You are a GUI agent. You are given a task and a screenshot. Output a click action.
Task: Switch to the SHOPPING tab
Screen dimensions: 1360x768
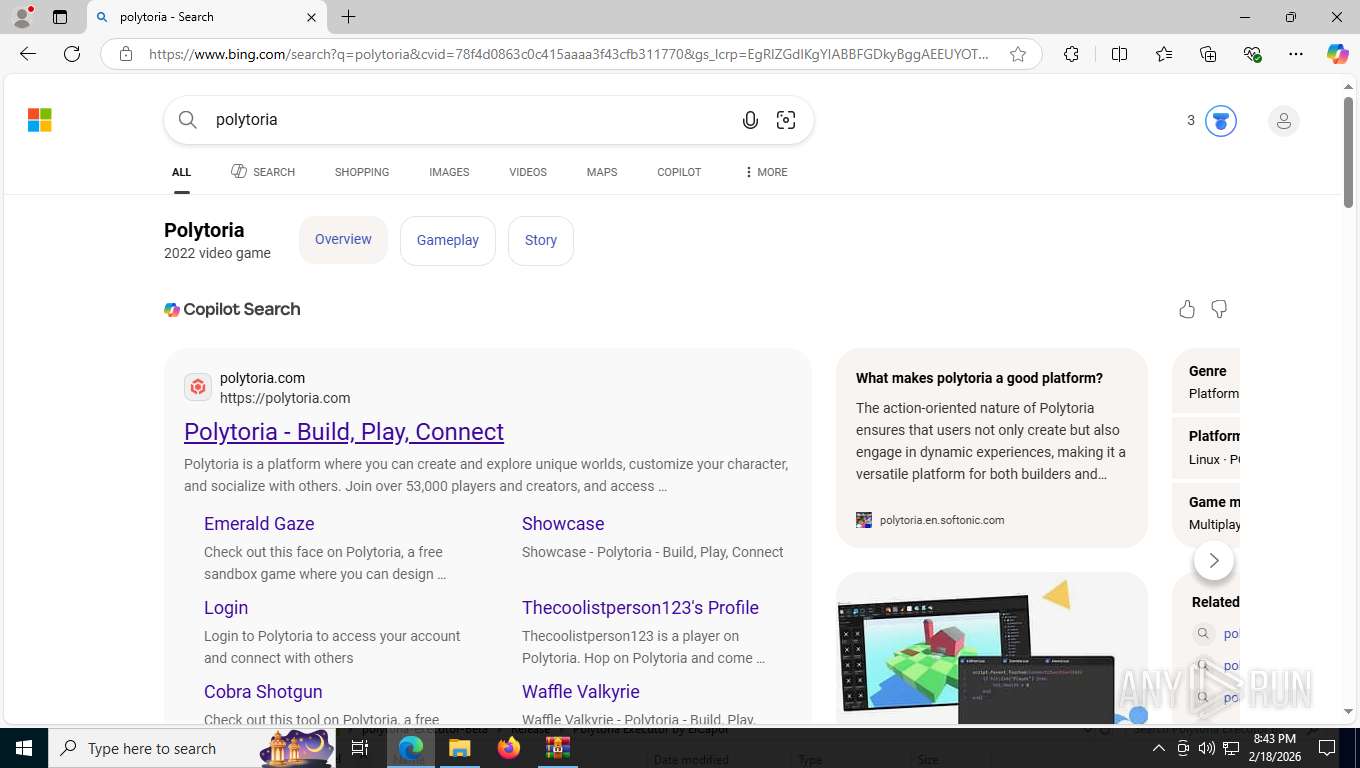click(x=362, y=172)
